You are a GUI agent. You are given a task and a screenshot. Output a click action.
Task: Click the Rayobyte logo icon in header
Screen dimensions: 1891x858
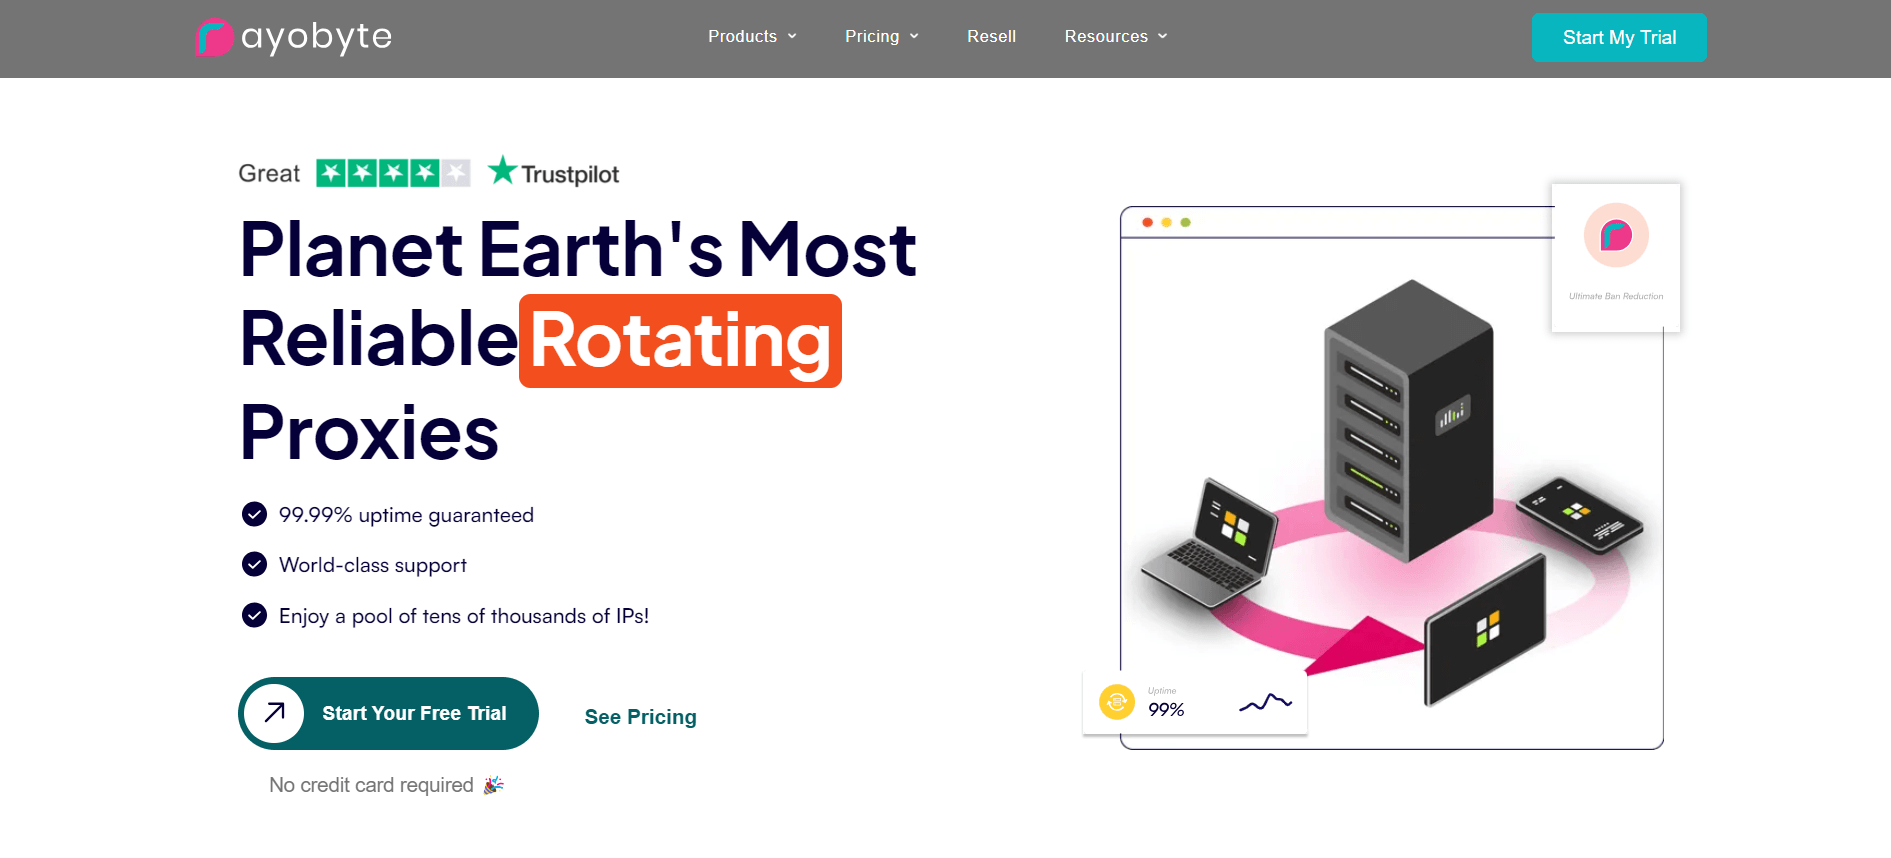[x=214, y=38]
